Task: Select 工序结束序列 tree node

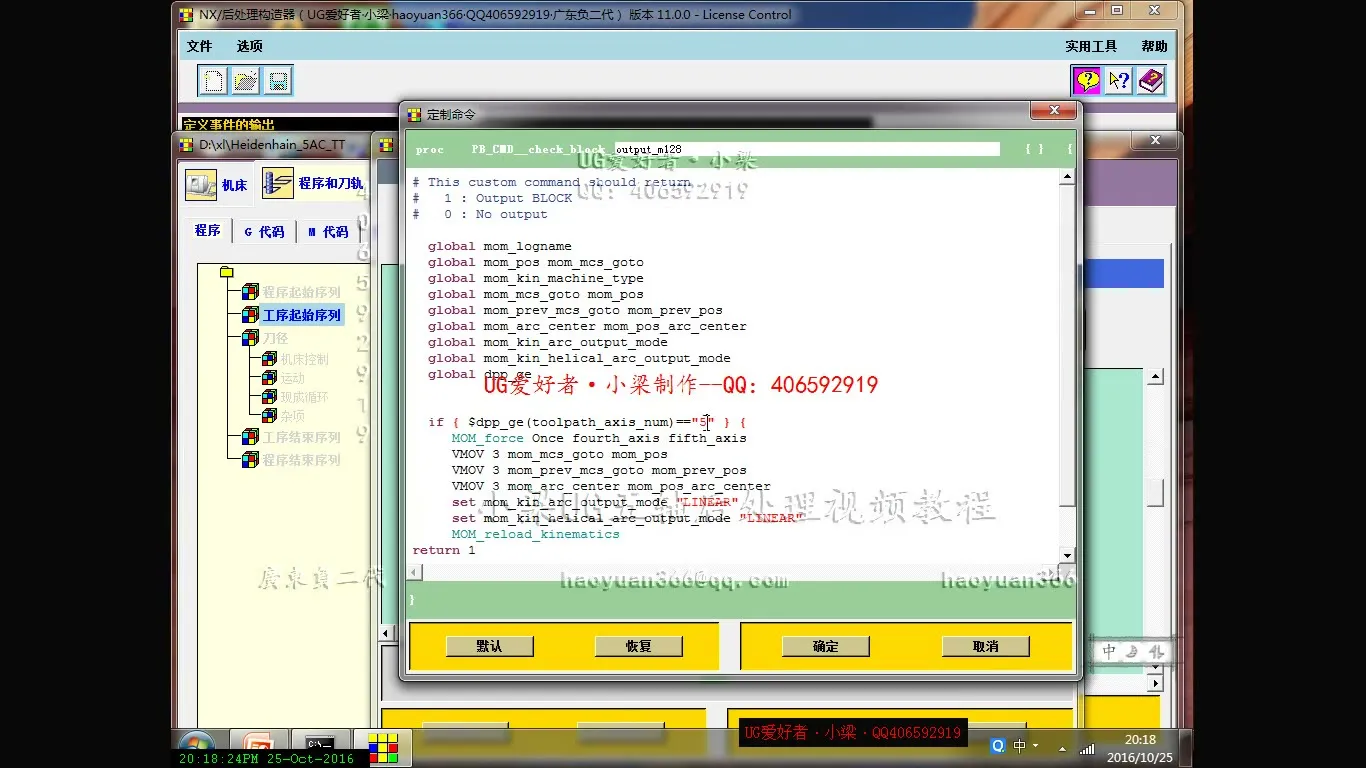Action: coord(300,437)
